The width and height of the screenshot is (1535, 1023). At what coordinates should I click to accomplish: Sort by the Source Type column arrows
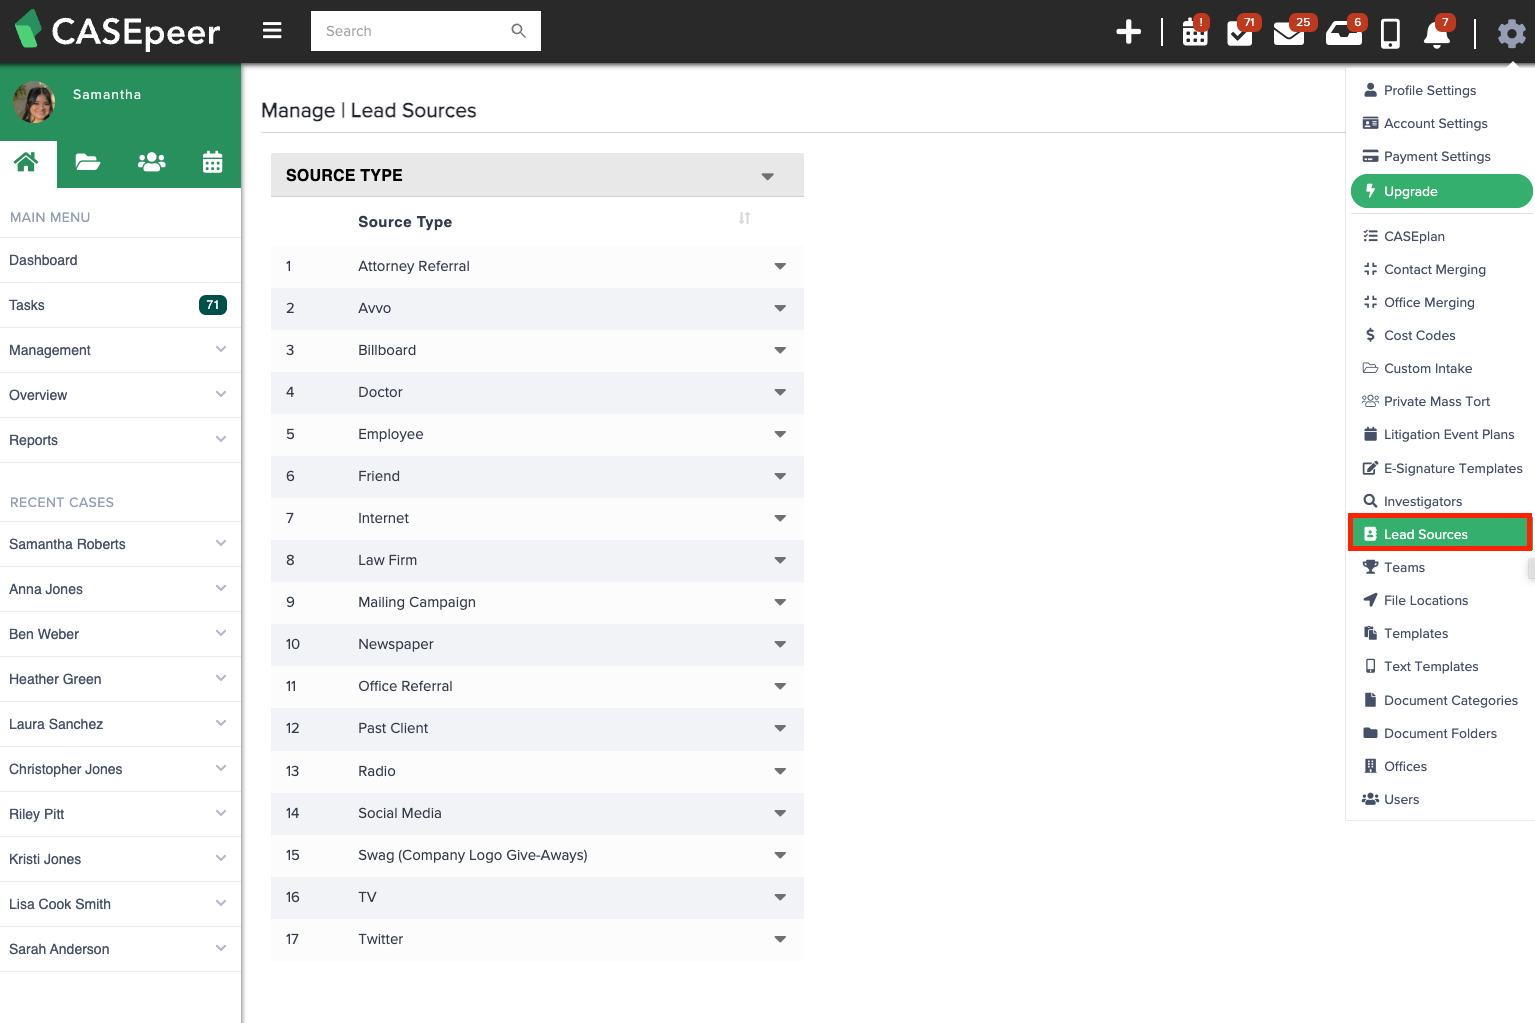pos(744,218)
